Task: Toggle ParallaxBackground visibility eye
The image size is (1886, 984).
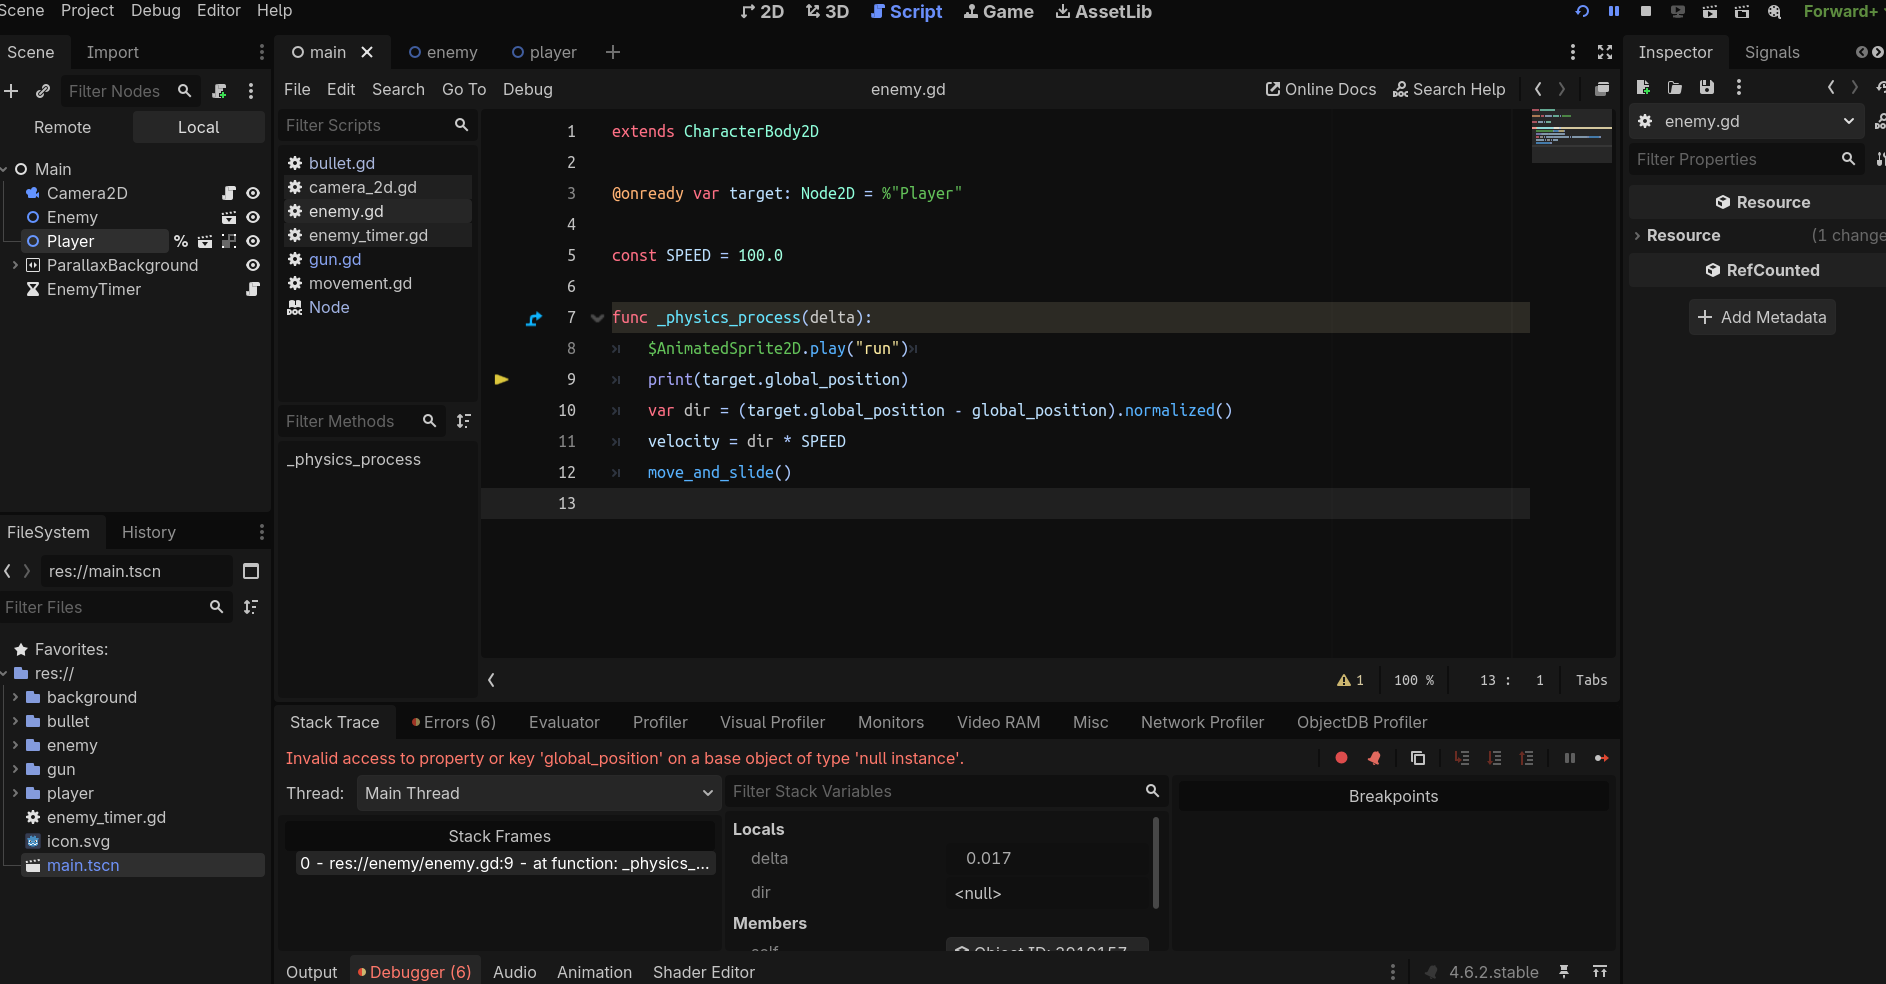Action: click(x=253, y=265)
